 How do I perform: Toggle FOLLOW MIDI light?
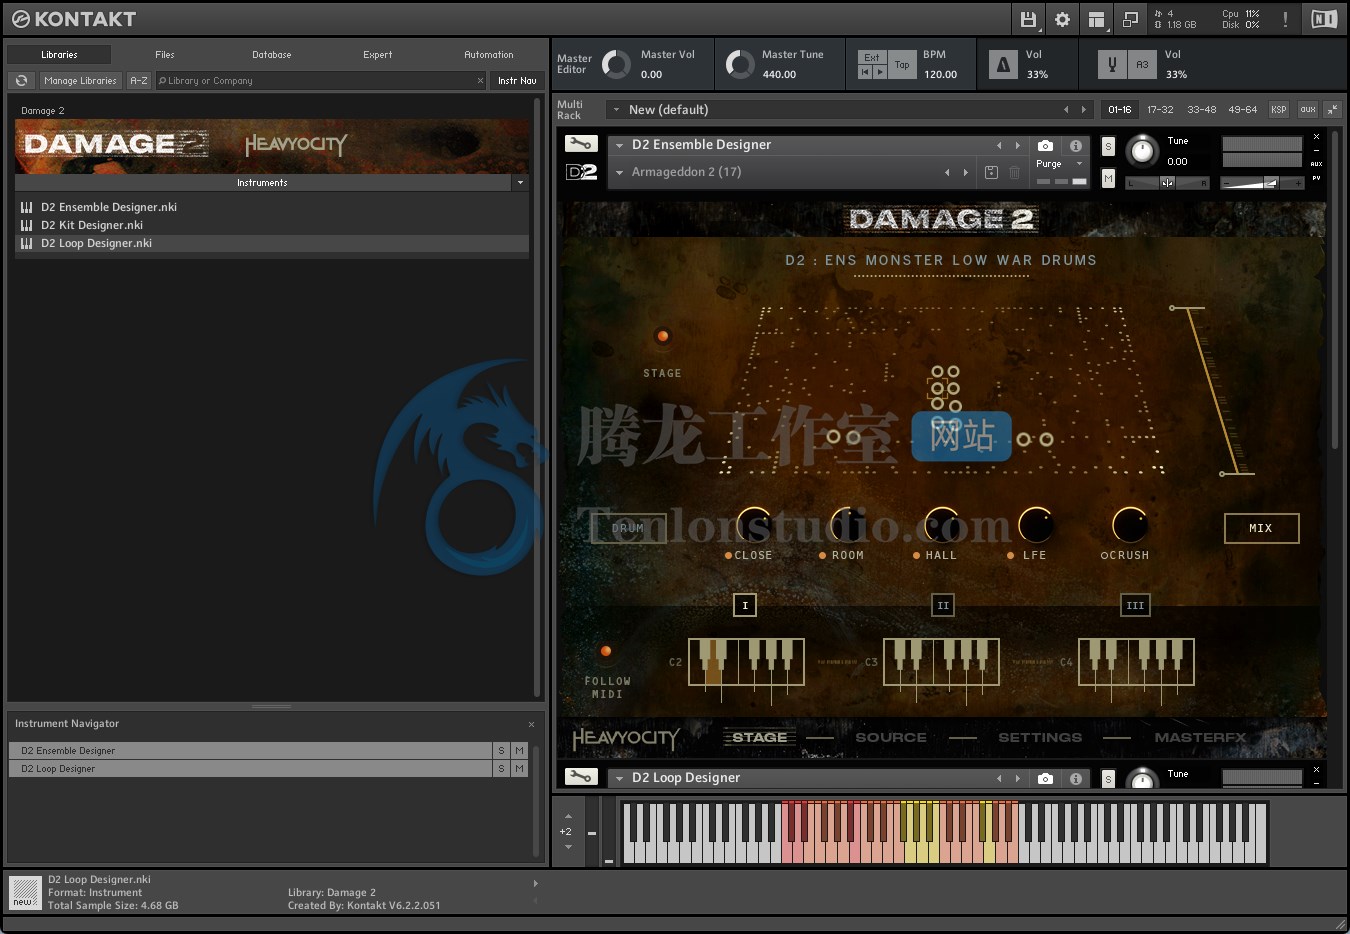click(x=606, y=651)
